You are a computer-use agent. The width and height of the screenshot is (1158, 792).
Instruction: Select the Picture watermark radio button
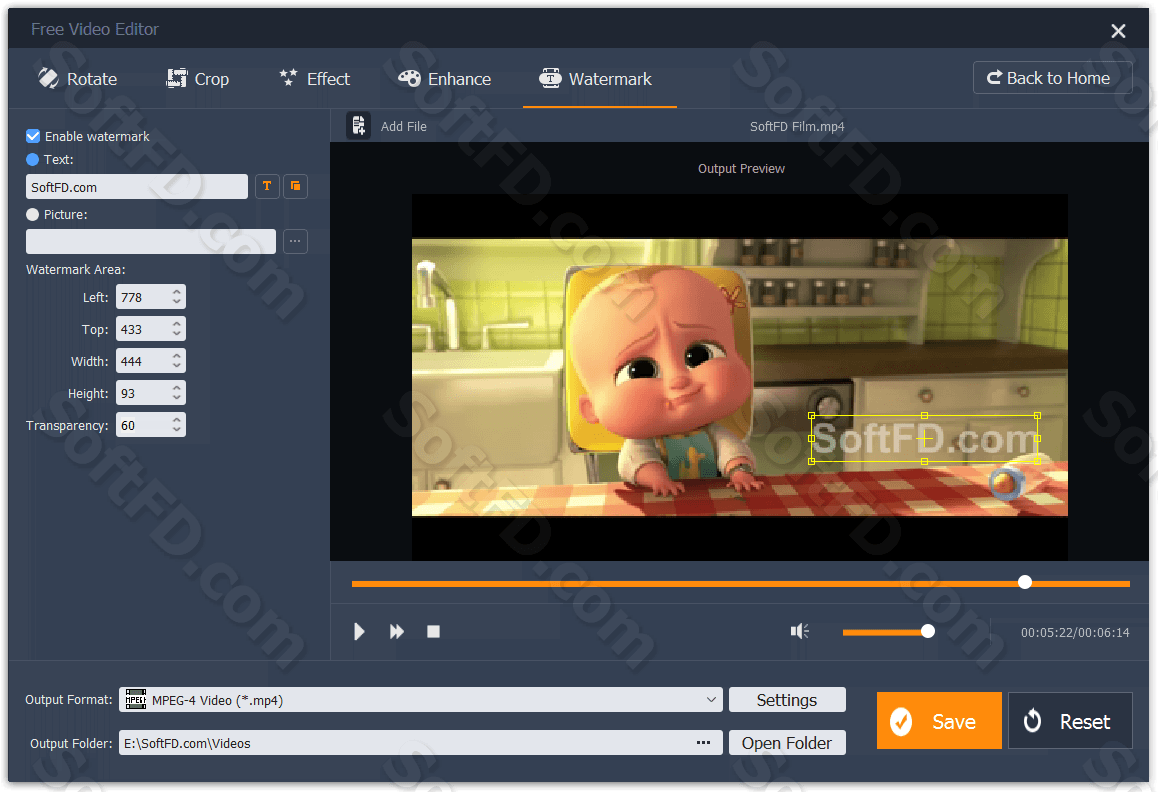pyautogui.click(x=32, y=214)
